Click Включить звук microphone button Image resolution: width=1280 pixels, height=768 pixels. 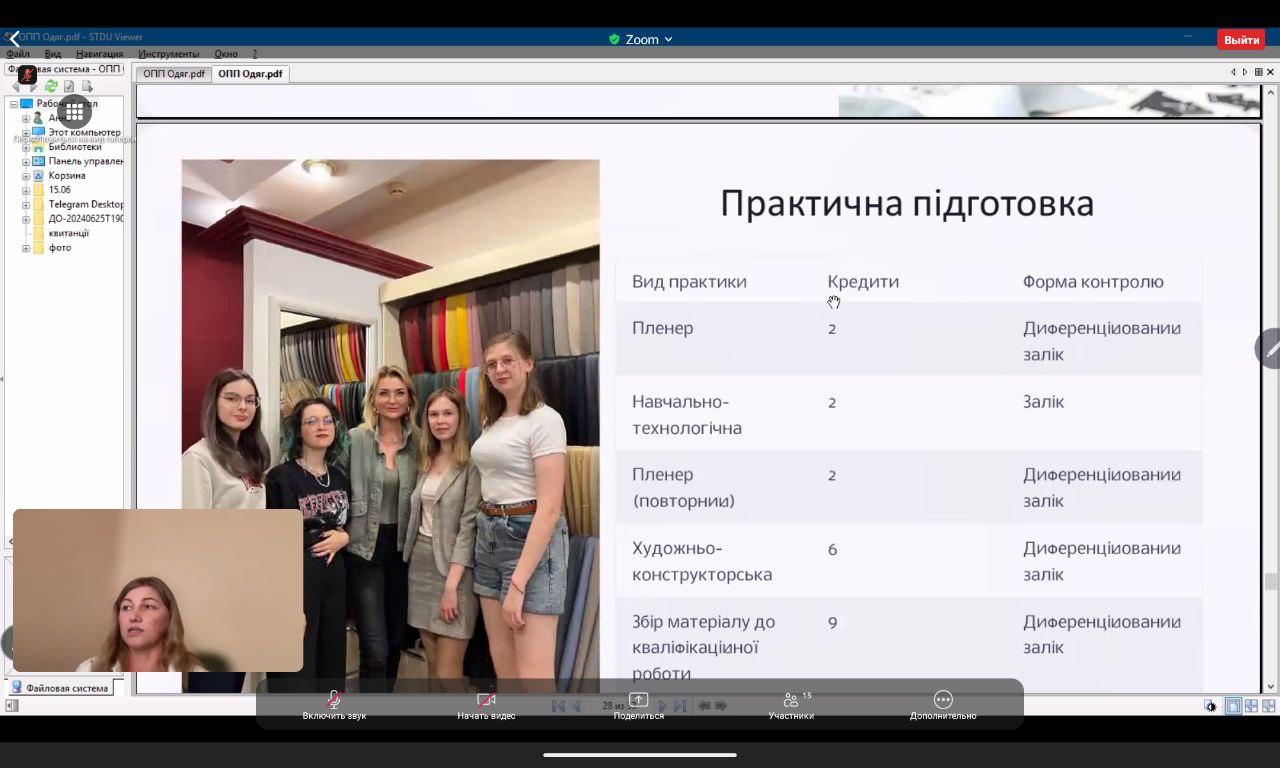334,705
